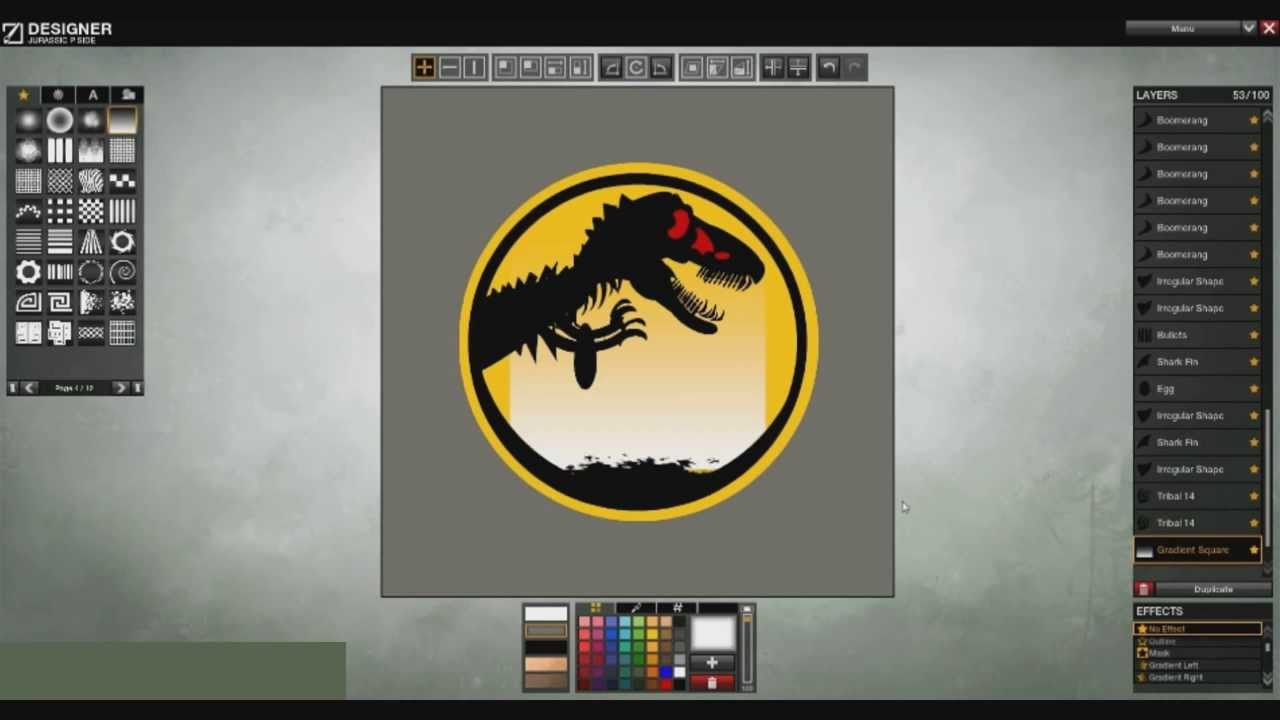Select the Gradient Left effect
Image resolution: width=1280 pixels, height=720 pixels.
(x=1198, y=665)
